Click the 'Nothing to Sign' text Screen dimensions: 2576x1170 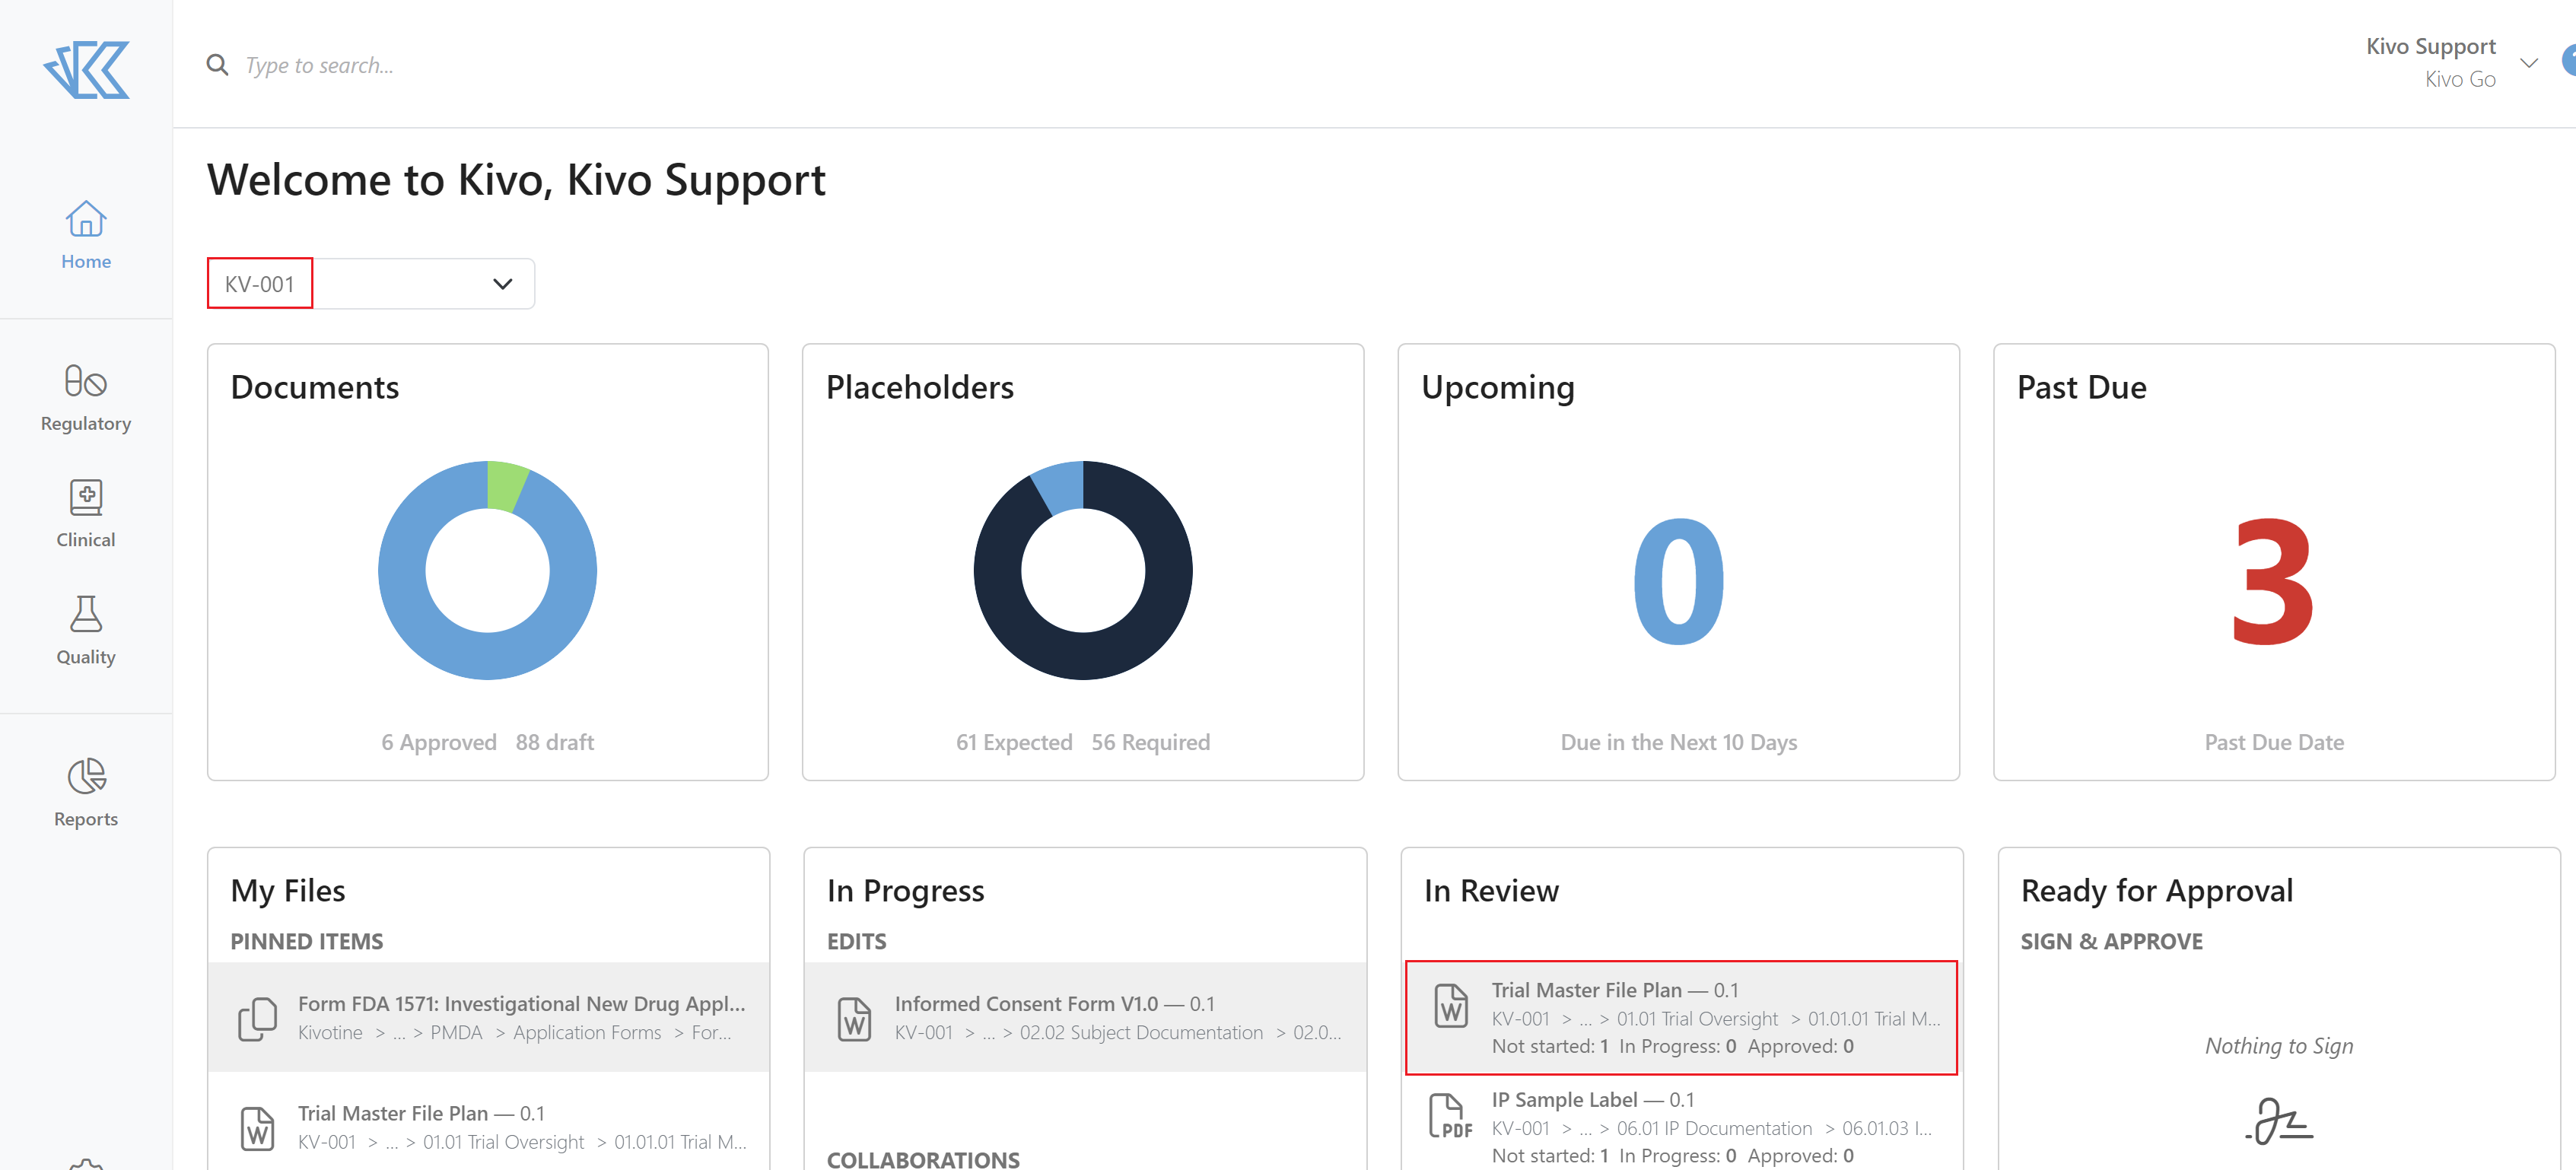pos(2279,1045)
